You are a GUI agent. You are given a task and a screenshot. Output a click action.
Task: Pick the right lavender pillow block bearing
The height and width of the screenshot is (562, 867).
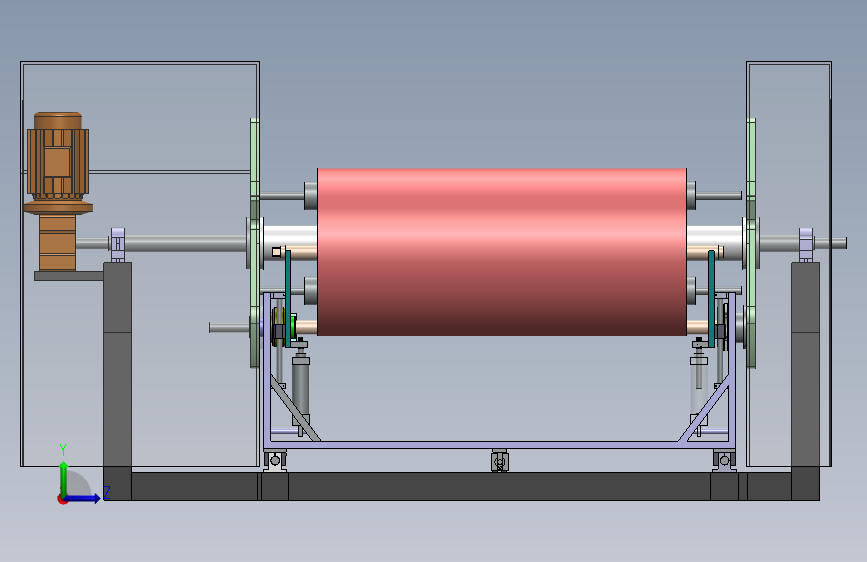pyautogui.click(x=806, y=244)
